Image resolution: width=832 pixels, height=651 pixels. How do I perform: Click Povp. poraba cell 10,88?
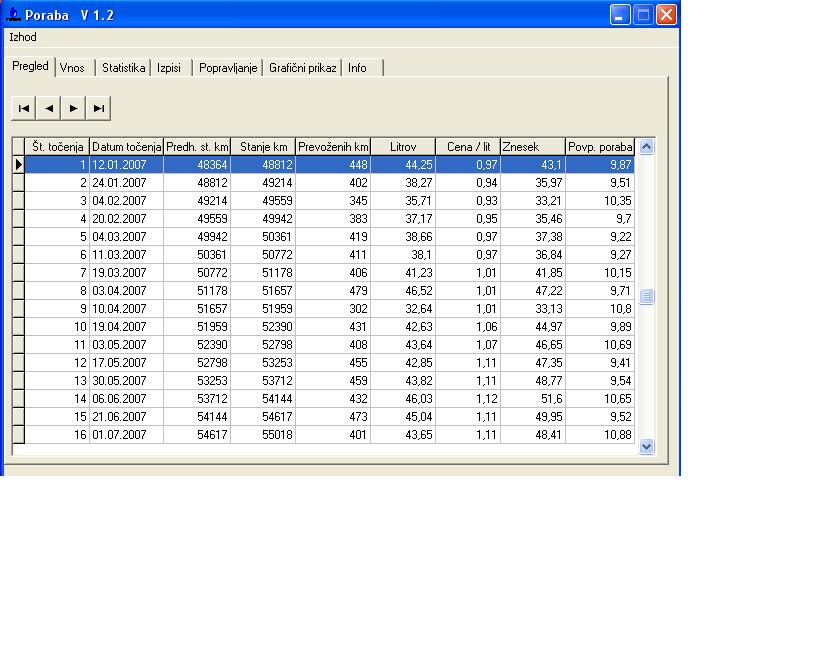[600, 435]
